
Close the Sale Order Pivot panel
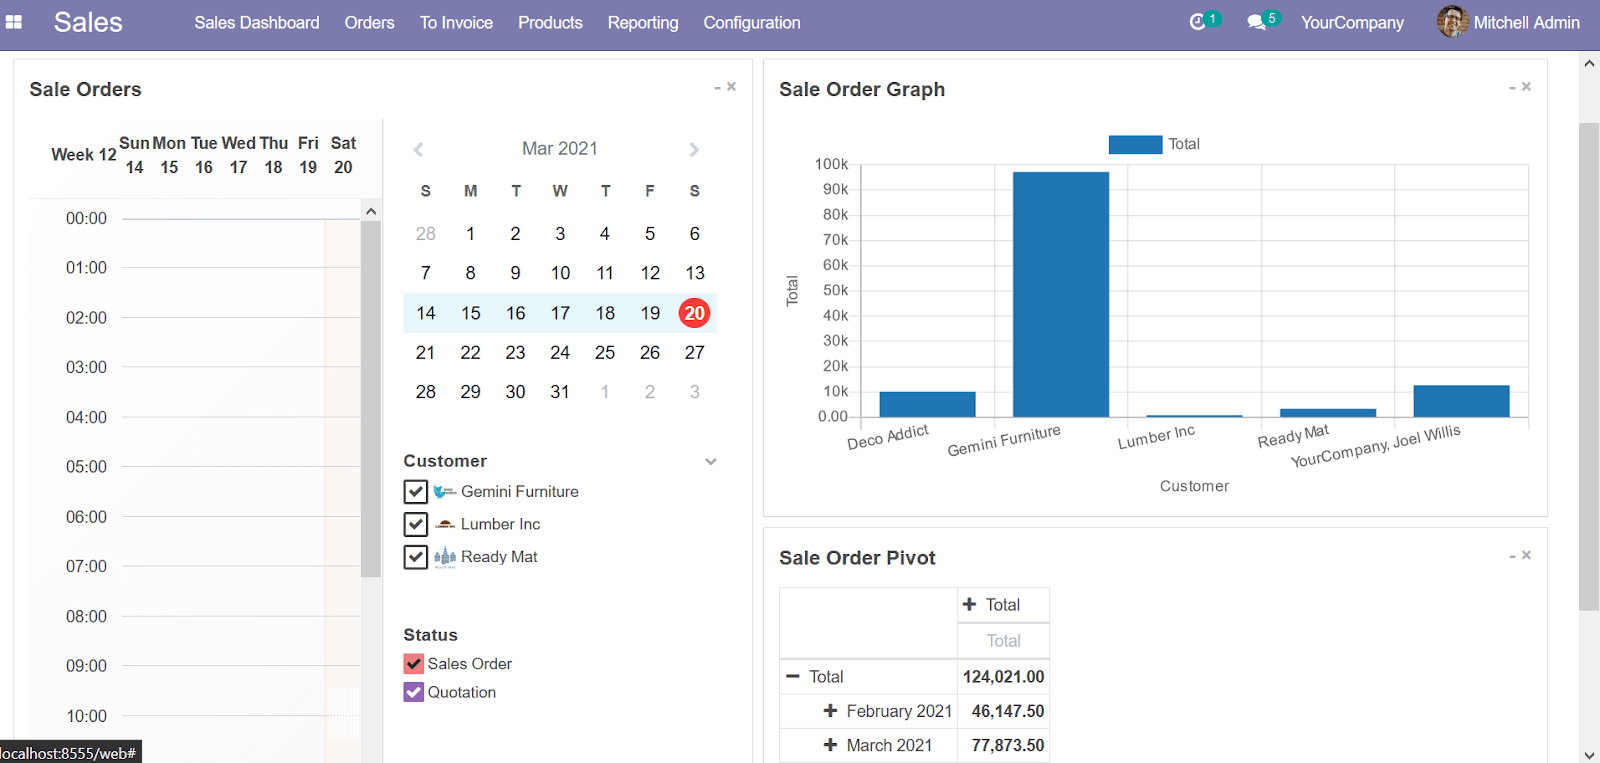tap(1527, 555)
